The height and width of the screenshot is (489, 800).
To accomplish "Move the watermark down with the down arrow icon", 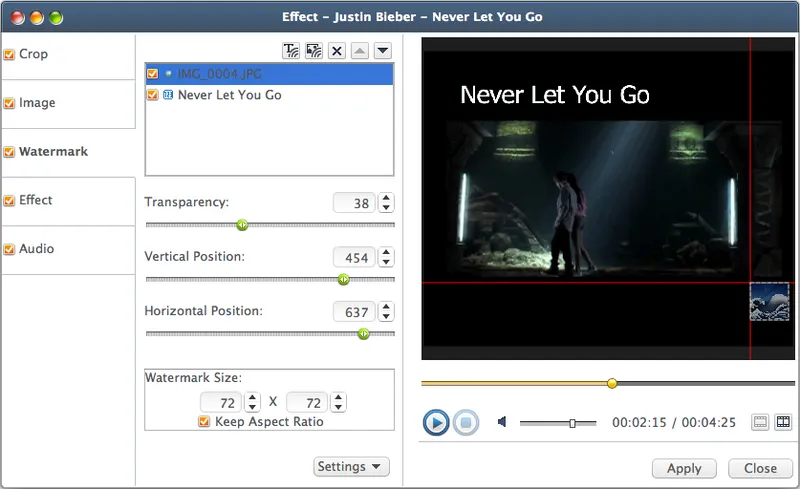I will point(383,51).
